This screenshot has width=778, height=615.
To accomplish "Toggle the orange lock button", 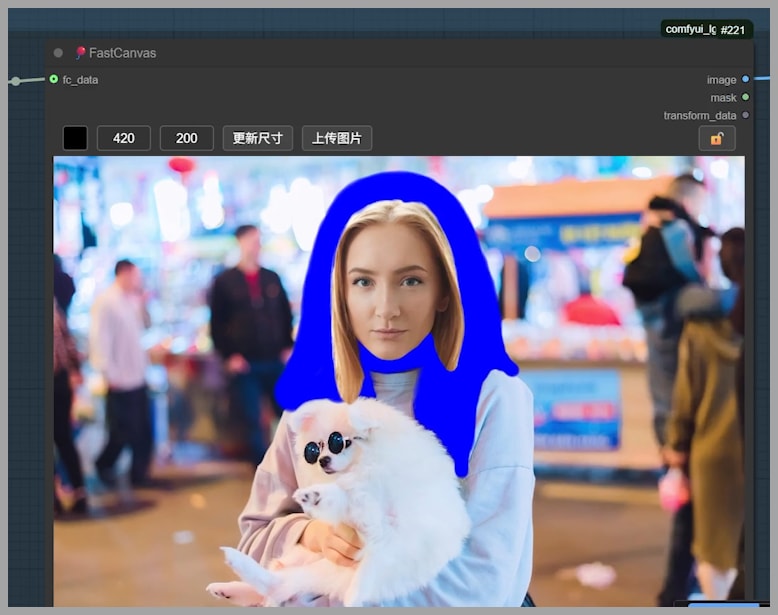I will tap(716, 138).
